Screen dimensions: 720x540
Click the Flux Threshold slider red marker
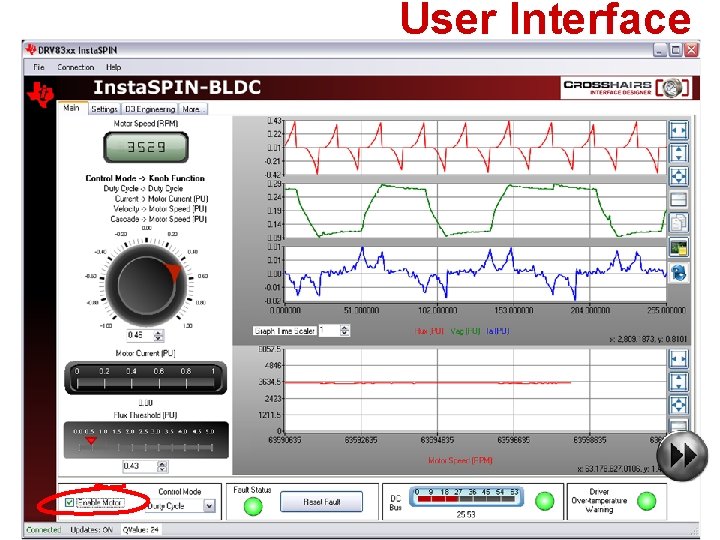pos(91,440)
